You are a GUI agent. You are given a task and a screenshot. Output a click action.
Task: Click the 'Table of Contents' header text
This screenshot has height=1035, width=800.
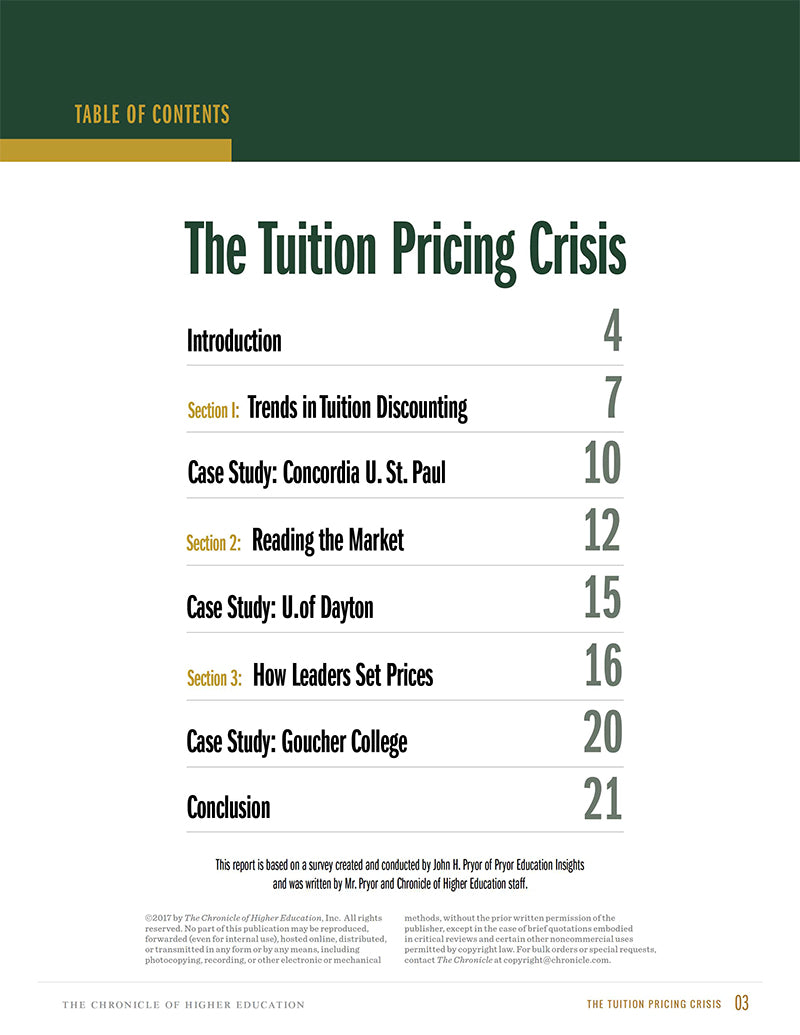152,114
